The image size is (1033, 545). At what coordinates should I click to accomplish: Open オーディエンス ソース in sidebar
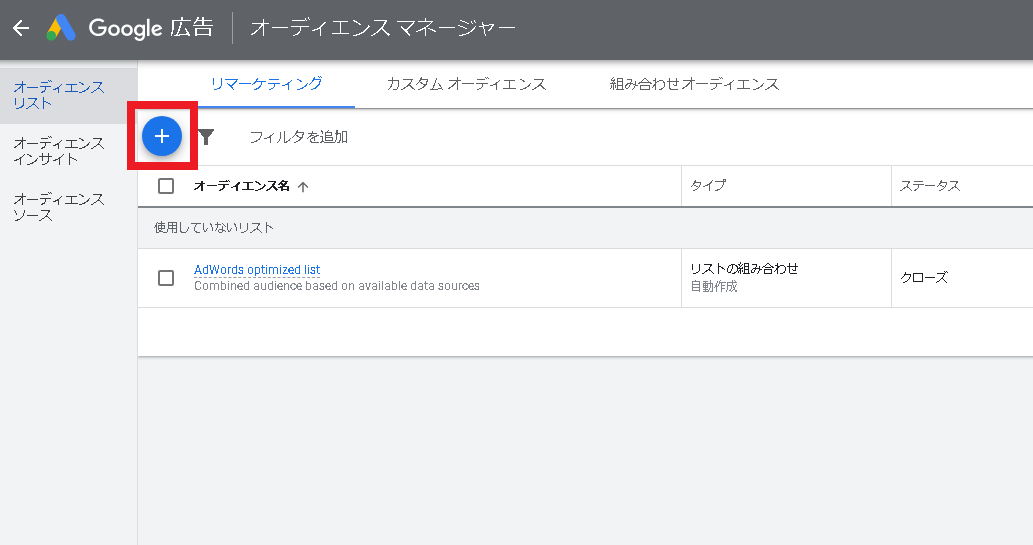(x=59, y=207)
